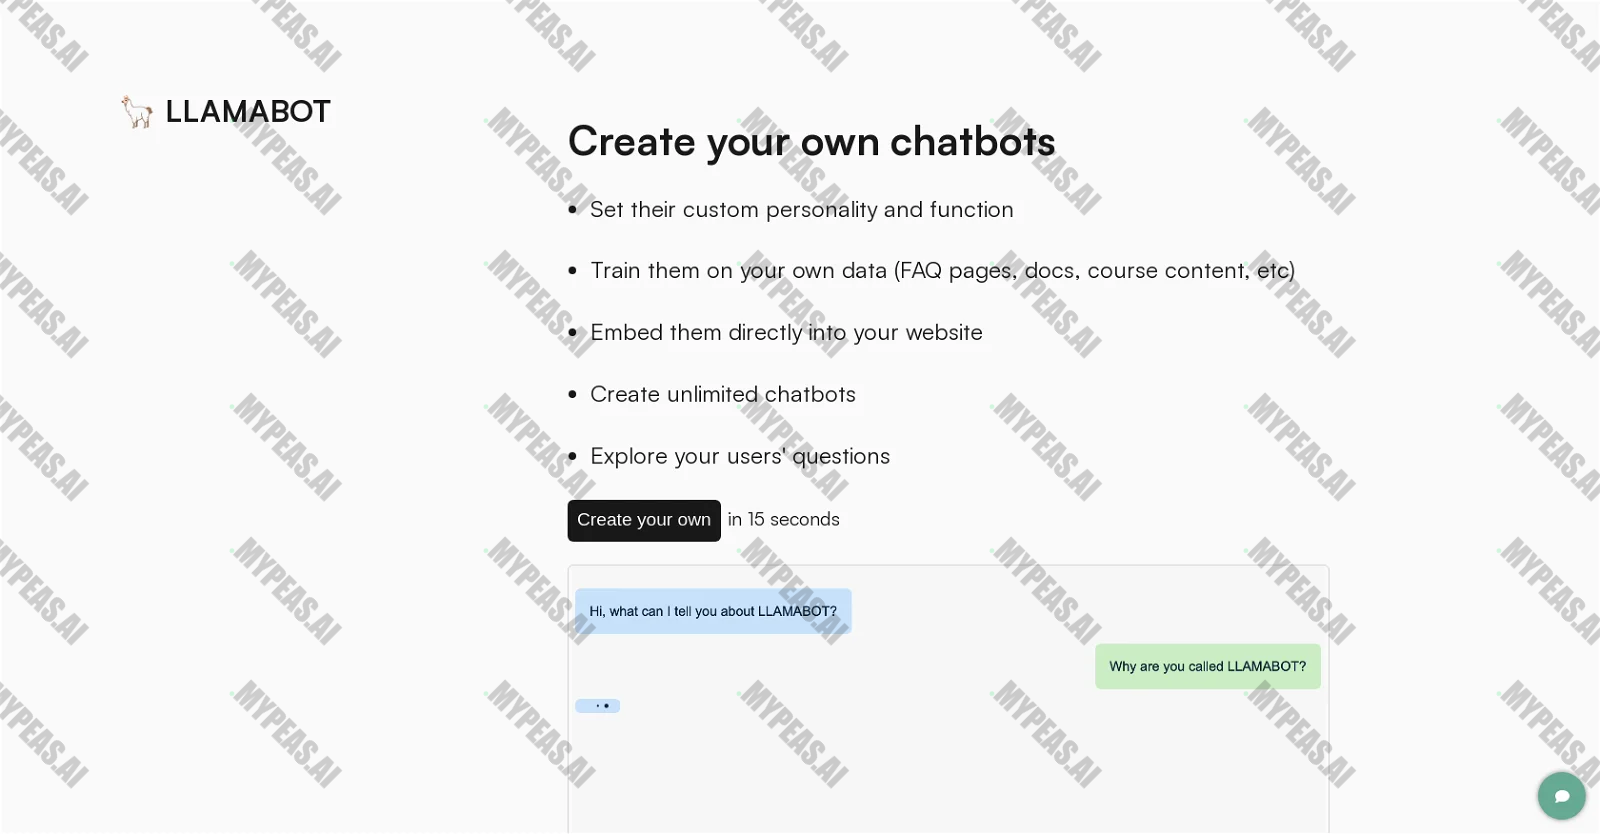
Task: Click the Create your own button
Action: pyautogui.click(x=644, y=520)
